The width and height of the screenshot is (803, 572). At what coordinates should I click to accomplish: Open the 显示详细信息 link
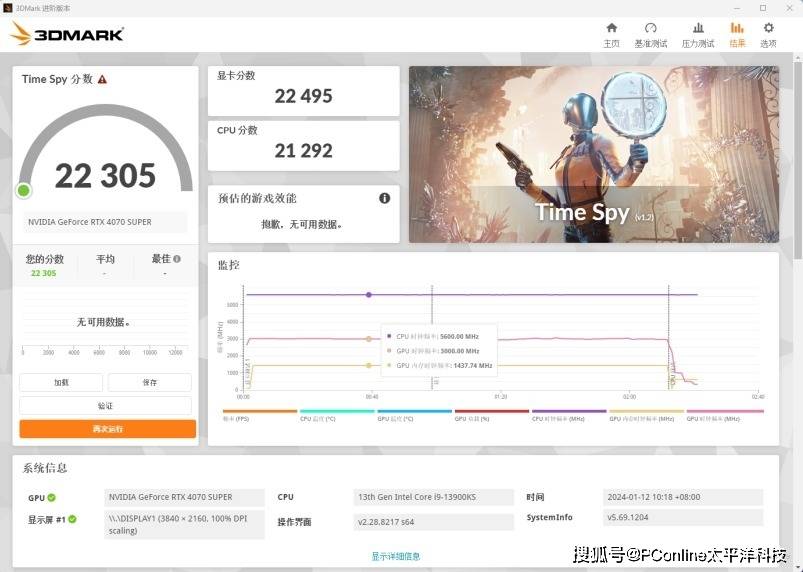coord(396,556)
